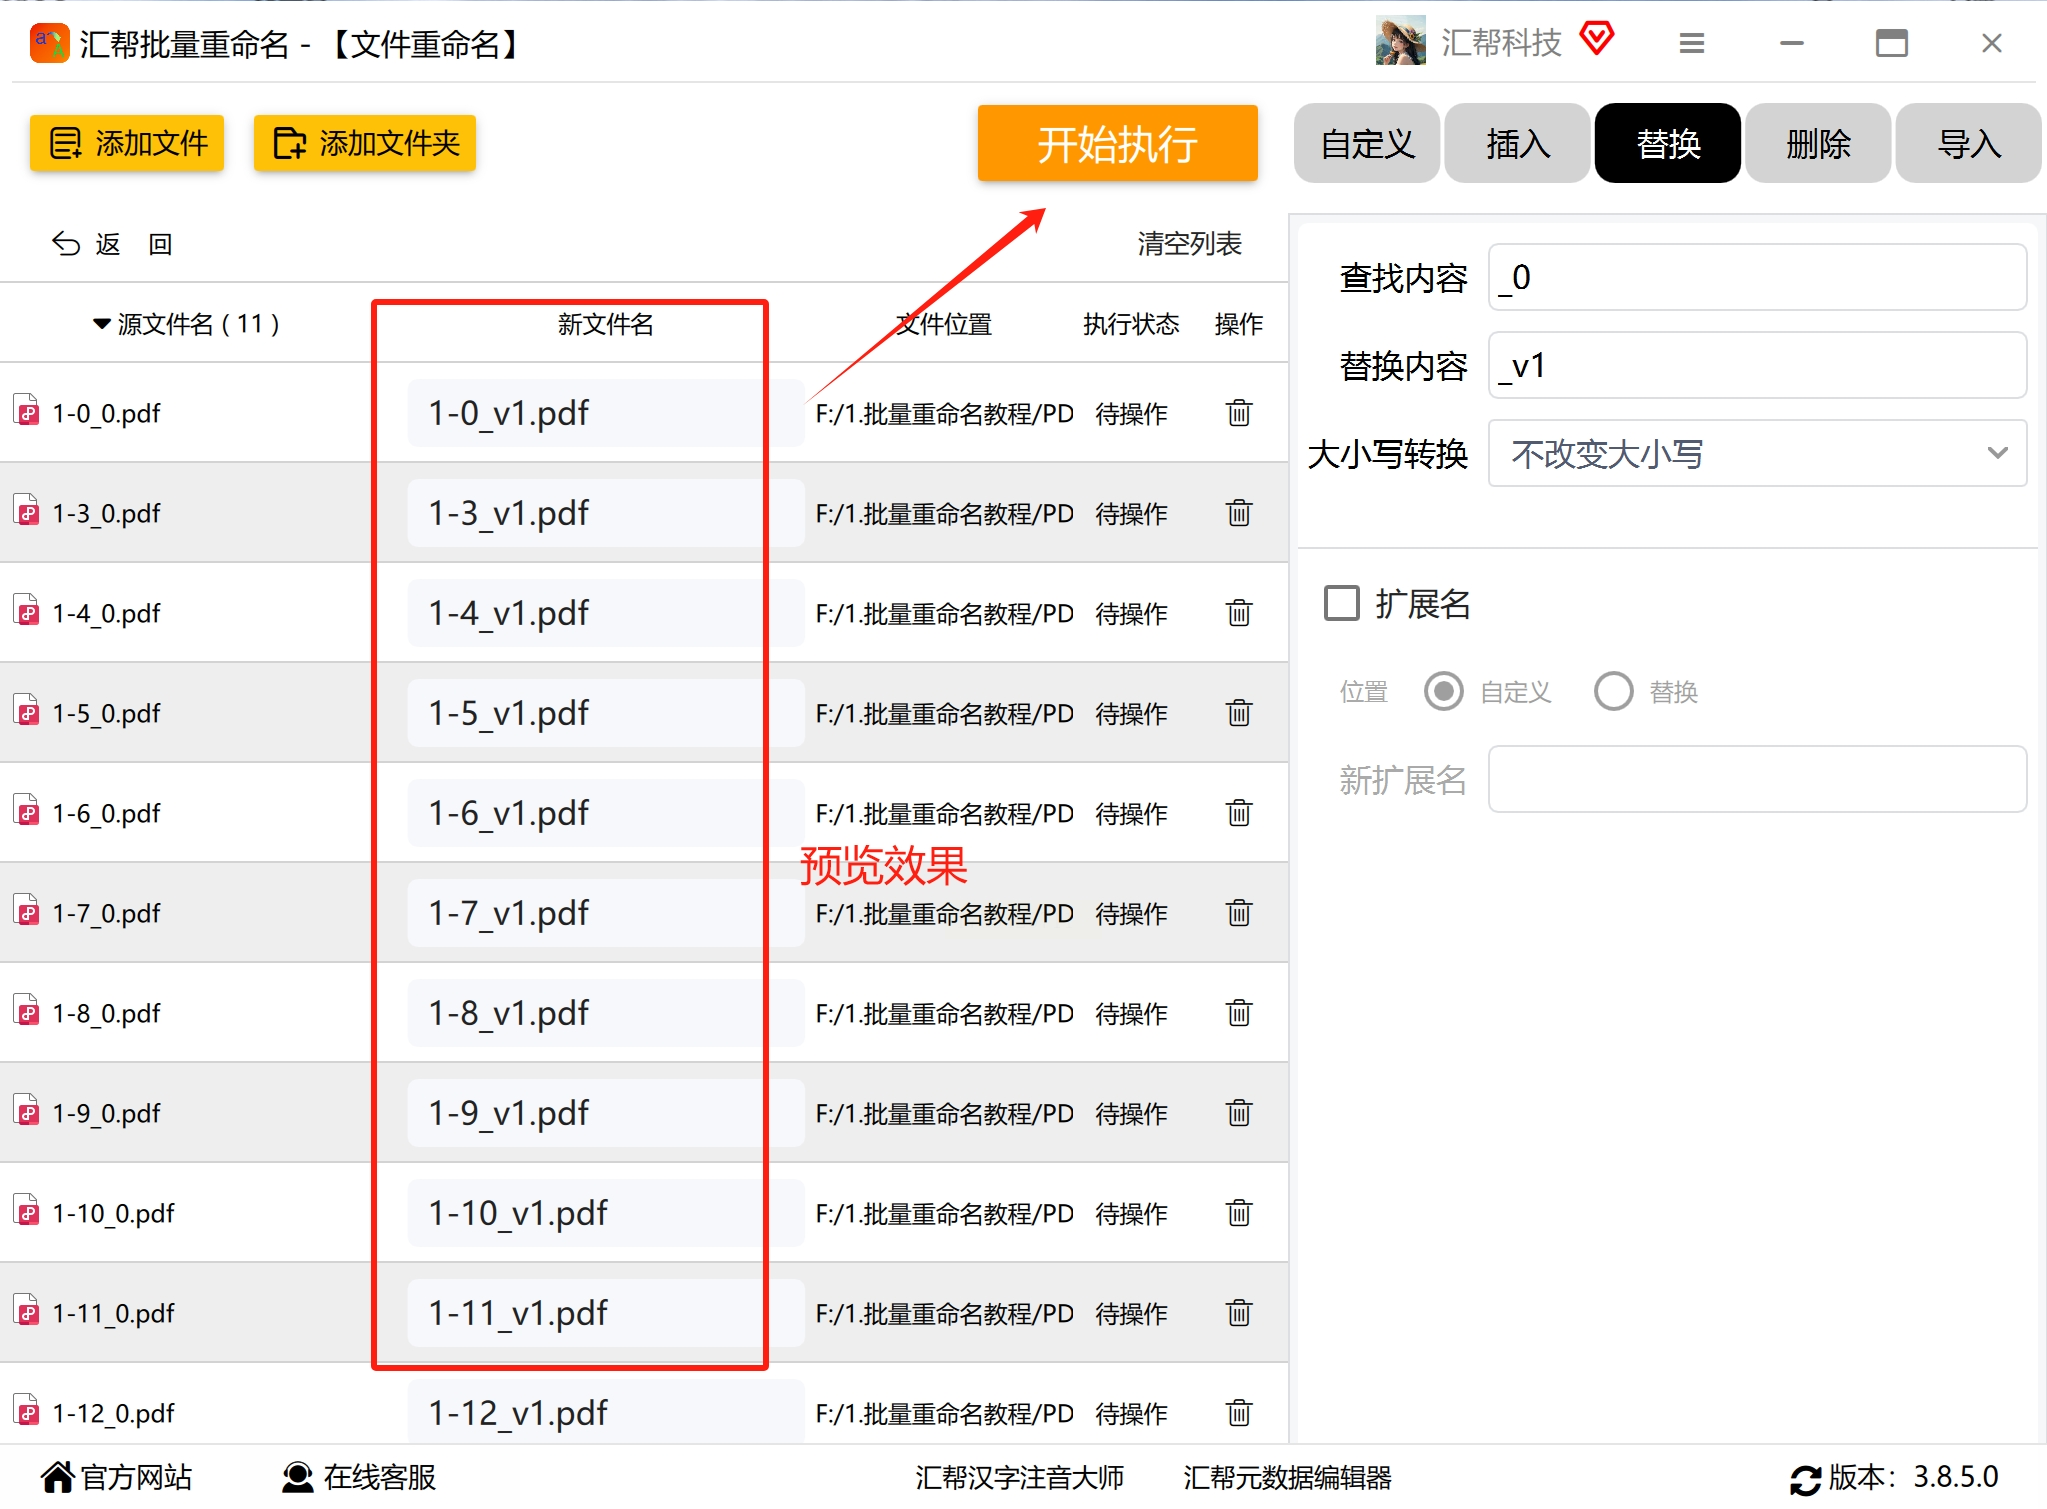Delete the 1-0_0.pdf row with trash icon
This screenshot has height=1509, width=2047.
click(1238, 413)
